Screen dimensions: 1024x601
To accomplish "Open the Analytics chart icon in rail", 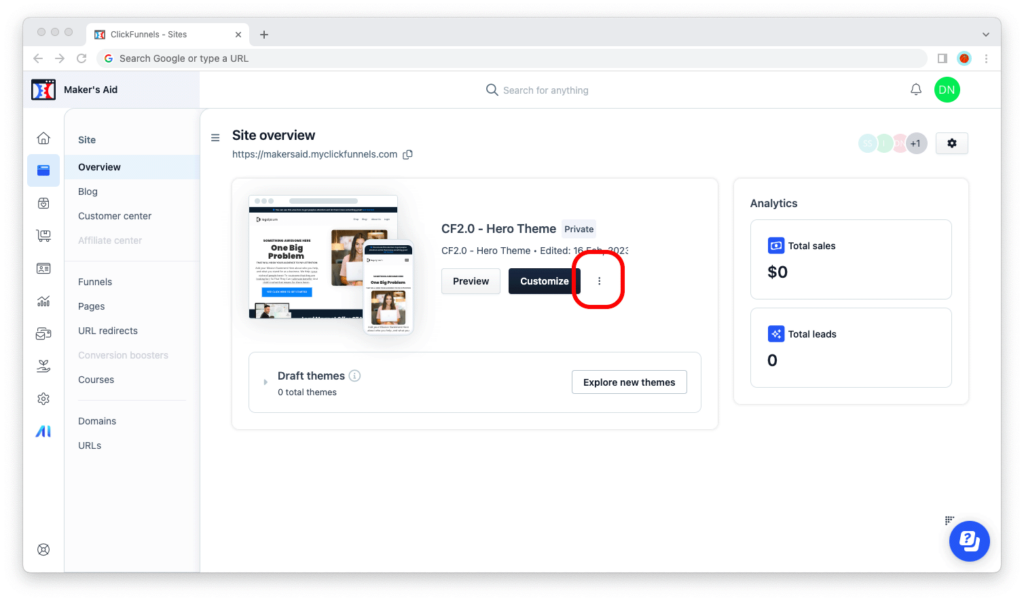I will (44, 301).
